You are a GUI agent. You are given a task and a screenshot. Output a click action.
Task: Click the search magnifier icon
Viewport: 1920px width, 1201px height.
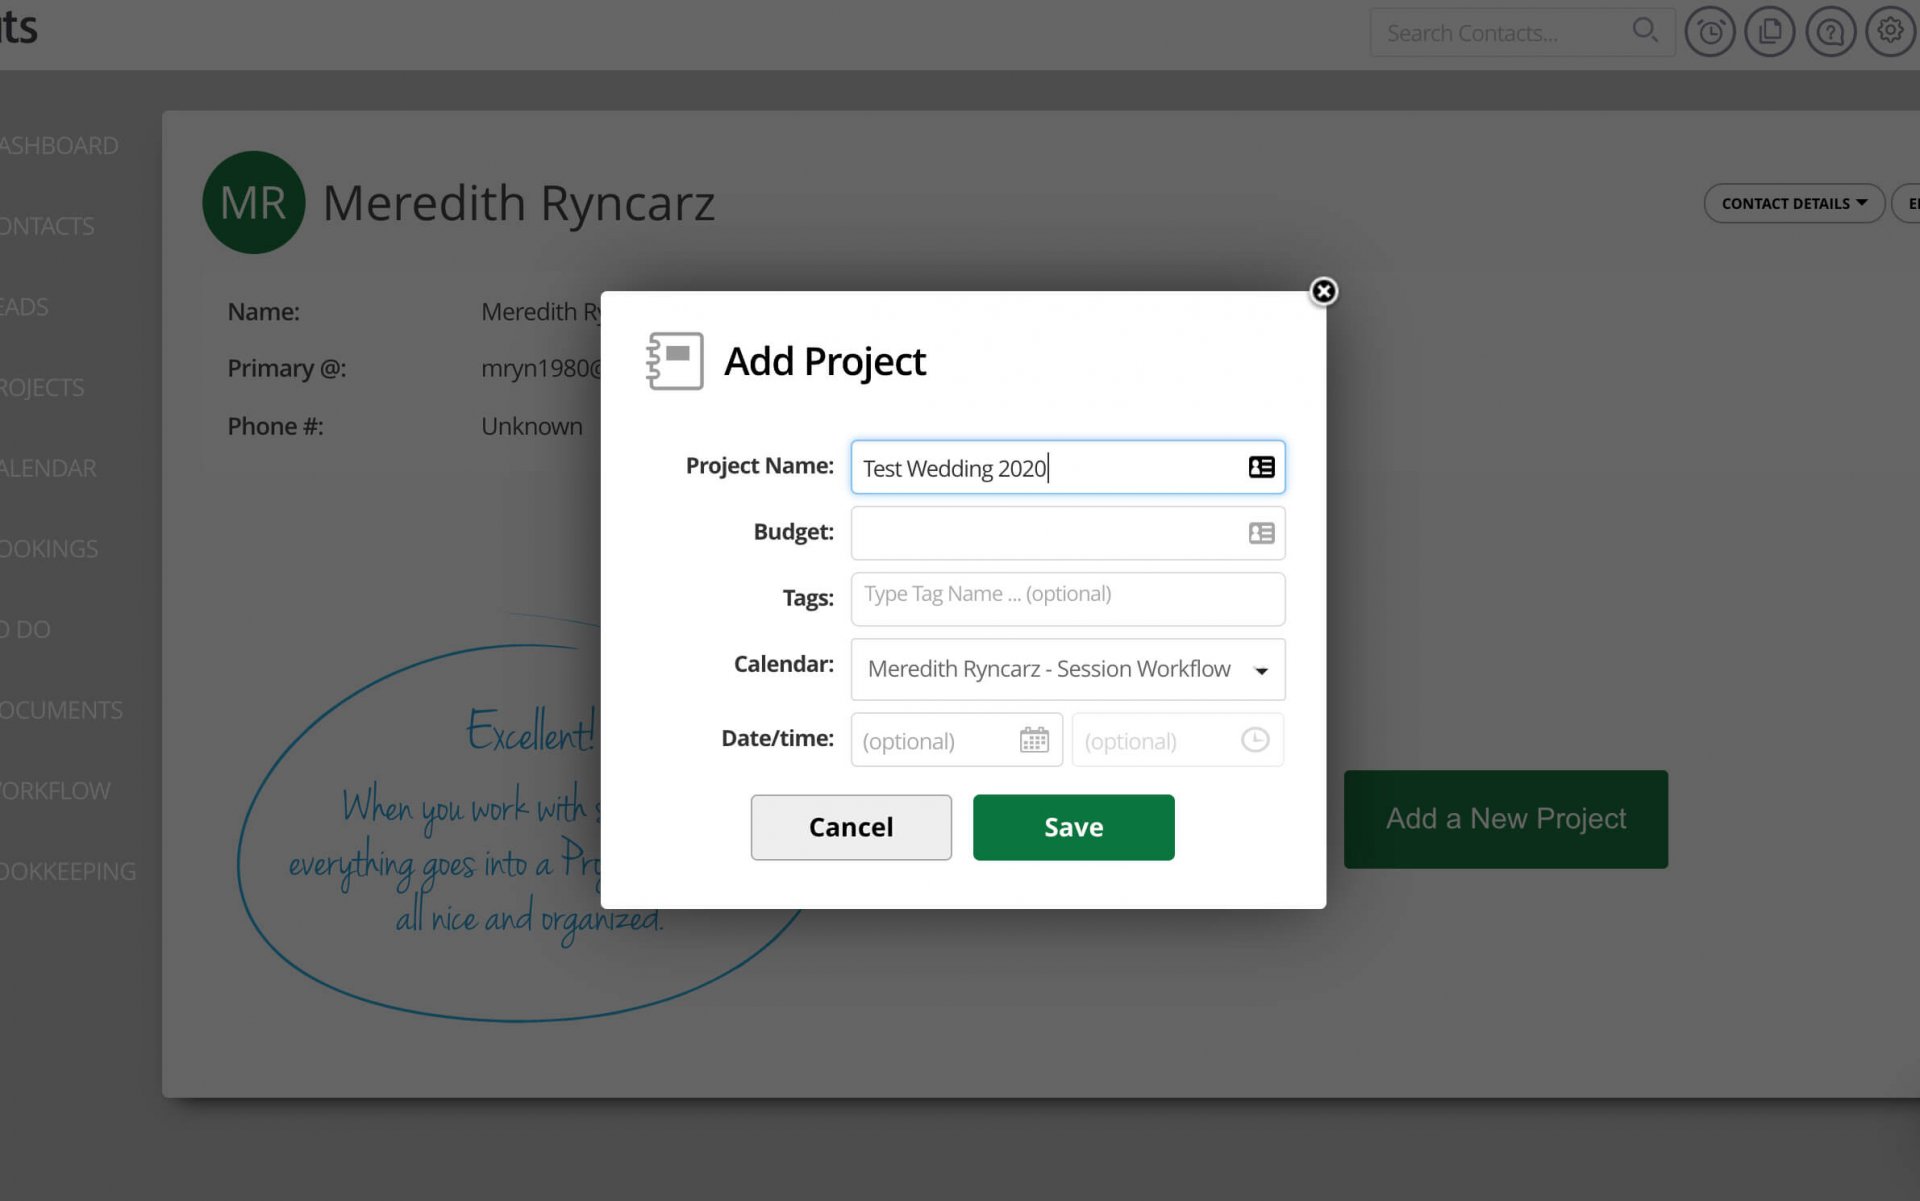1645,31
